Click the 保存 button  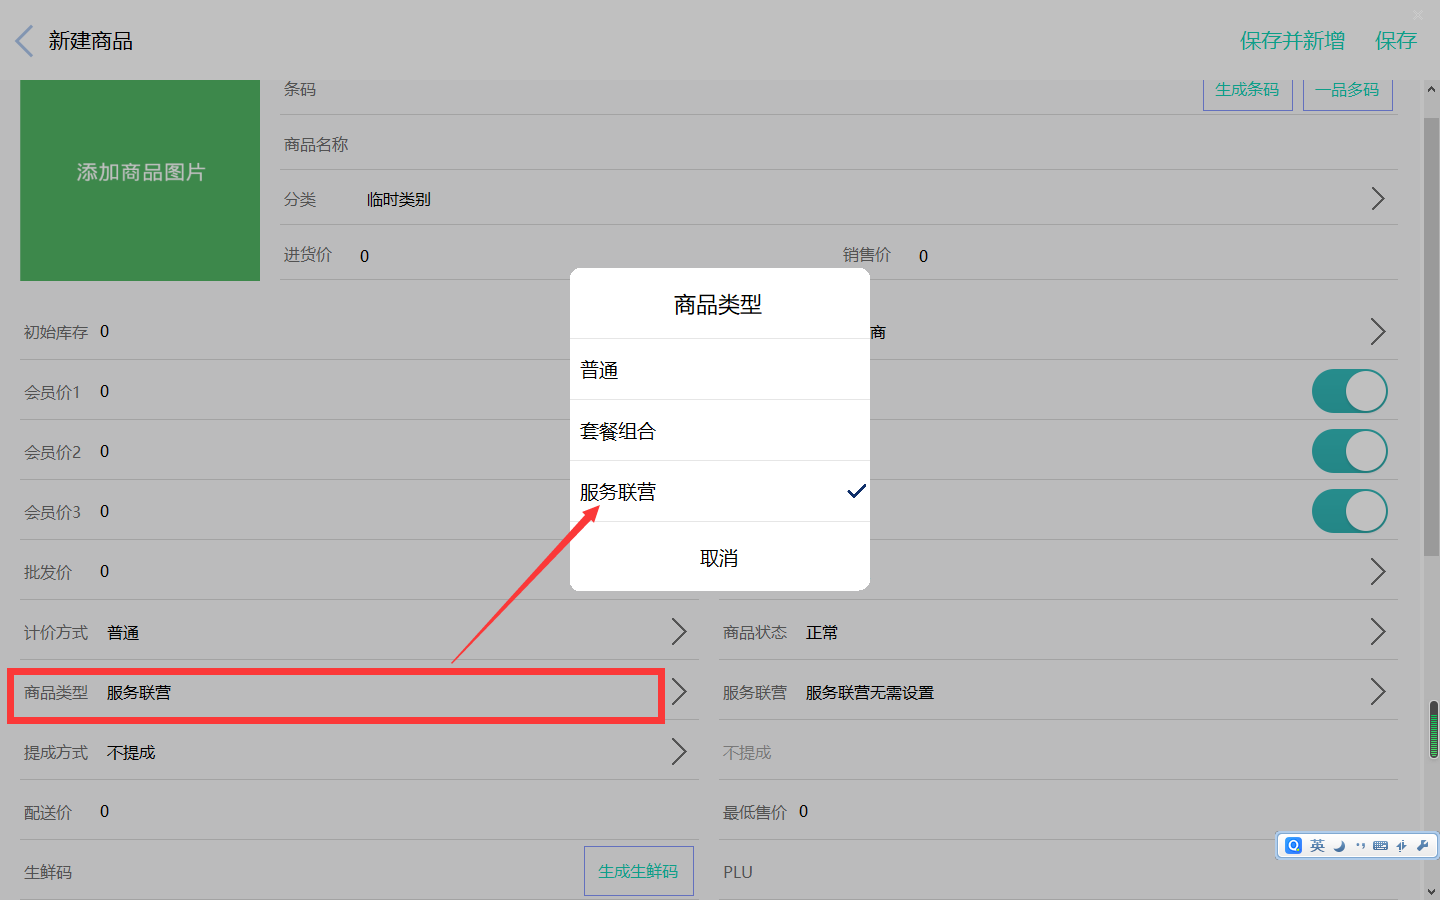pos(1396,41)
